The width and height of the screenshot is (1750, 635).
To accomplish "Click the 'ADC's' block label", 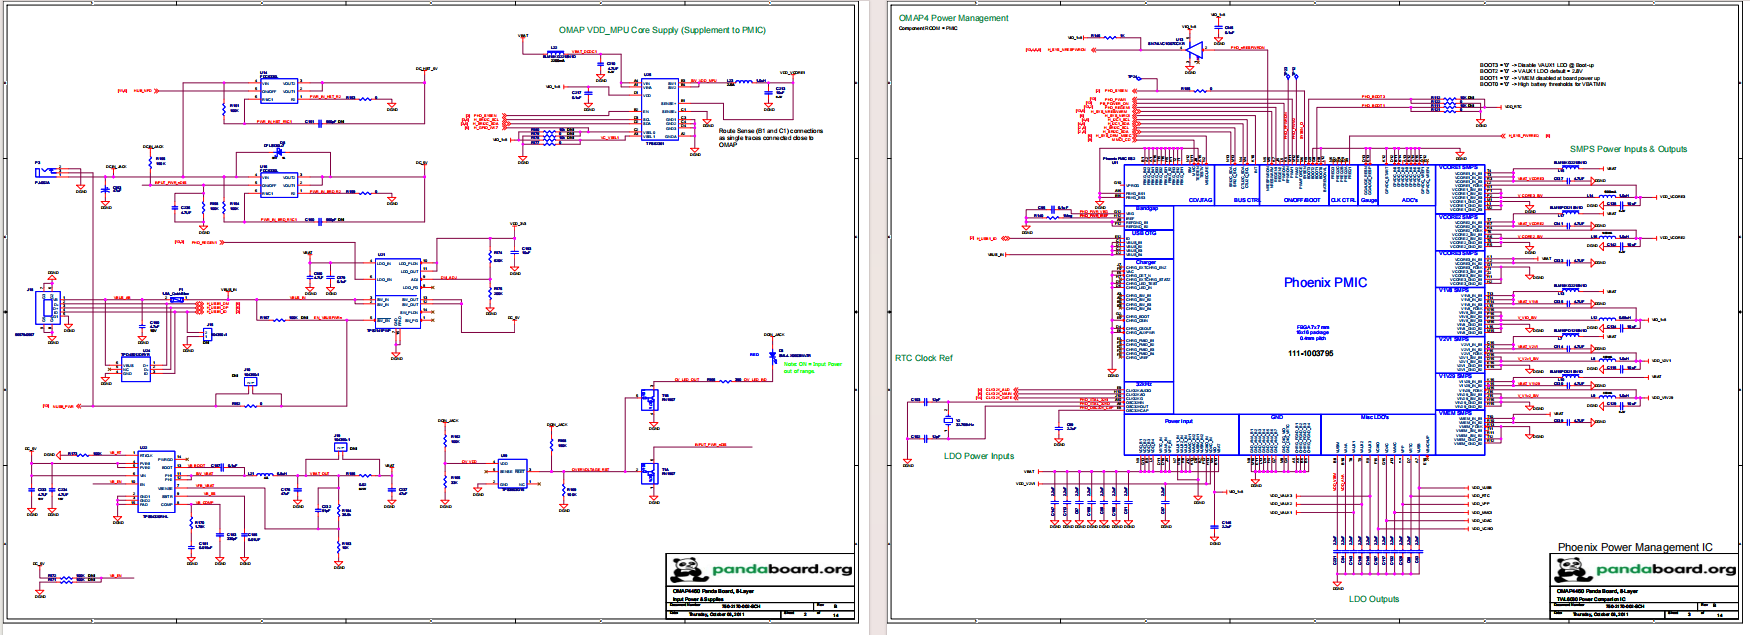I will pos(1410,200).
